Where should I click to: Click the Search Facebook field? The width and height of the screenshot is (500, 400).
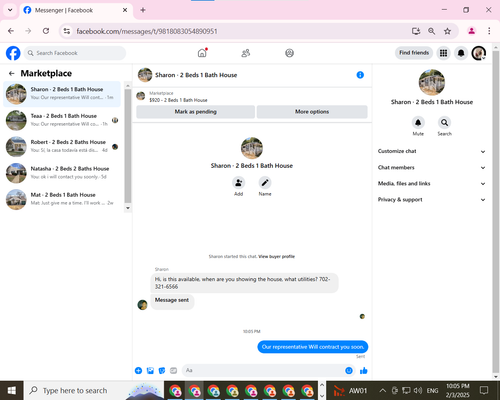coord(75,53)
